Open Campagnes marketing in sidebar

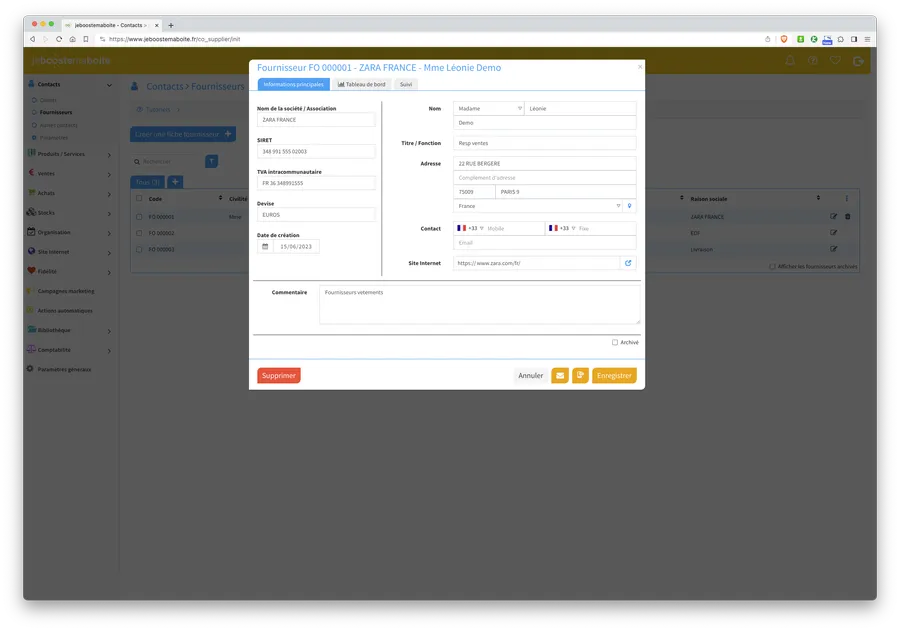pyautogui.click(x=66, y=291)
